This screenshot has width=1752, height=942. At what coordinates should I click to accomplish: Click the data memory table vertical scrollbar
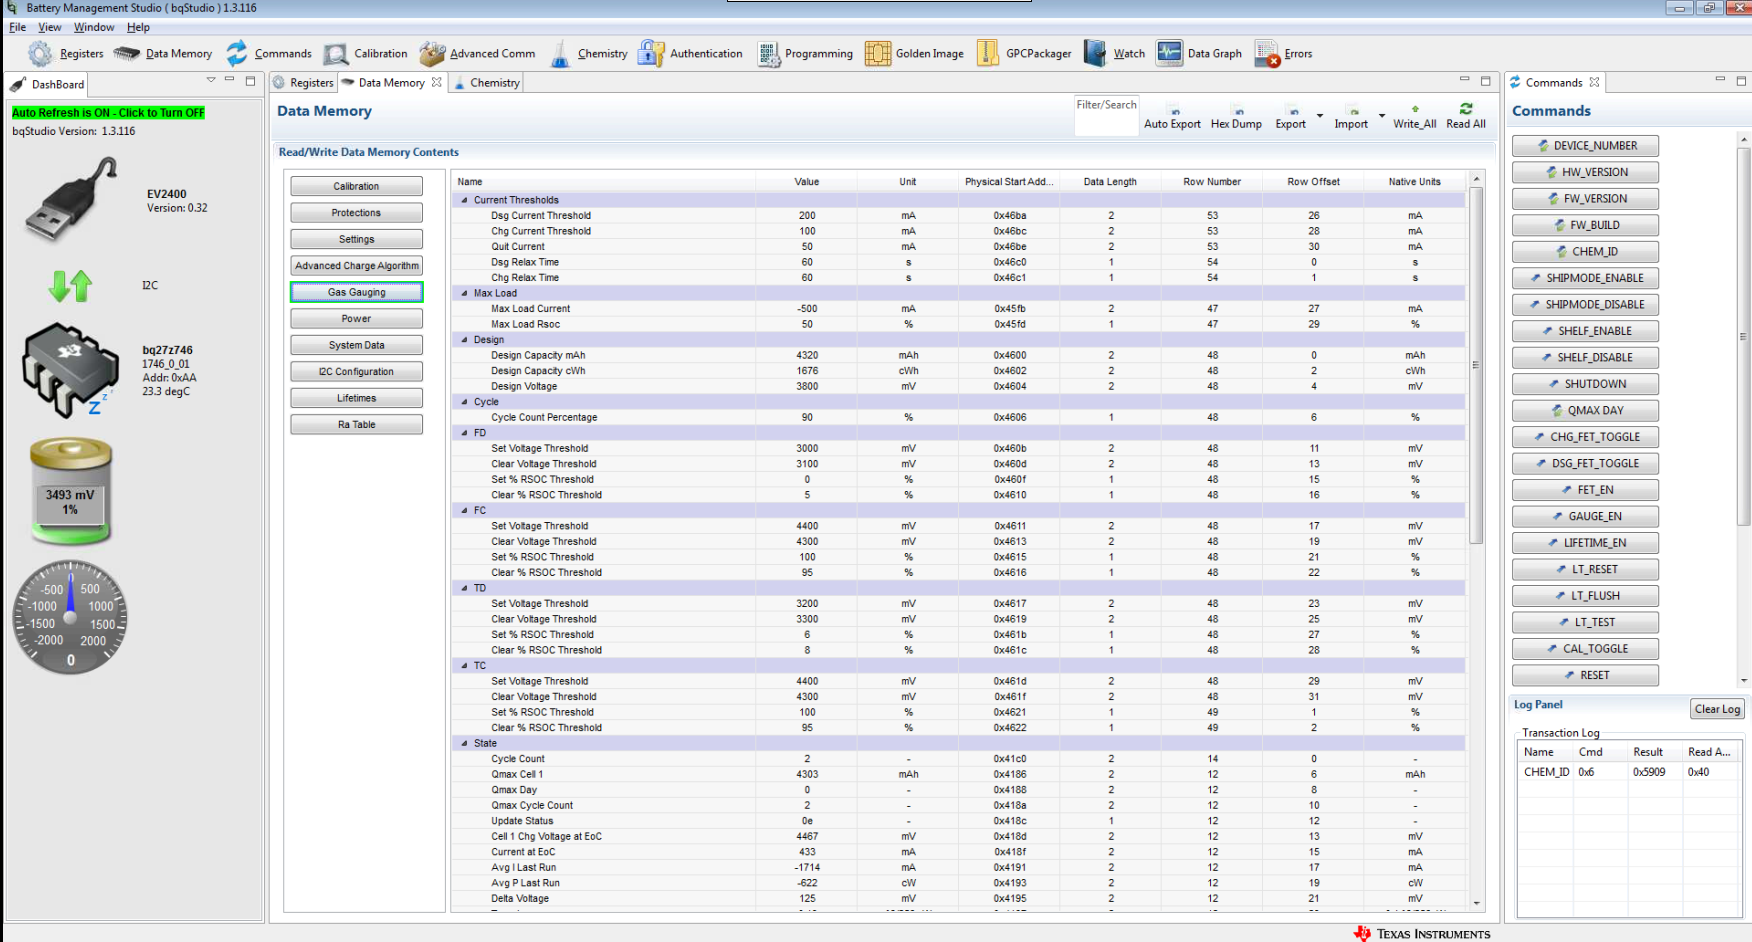[x=1476, y=365]
